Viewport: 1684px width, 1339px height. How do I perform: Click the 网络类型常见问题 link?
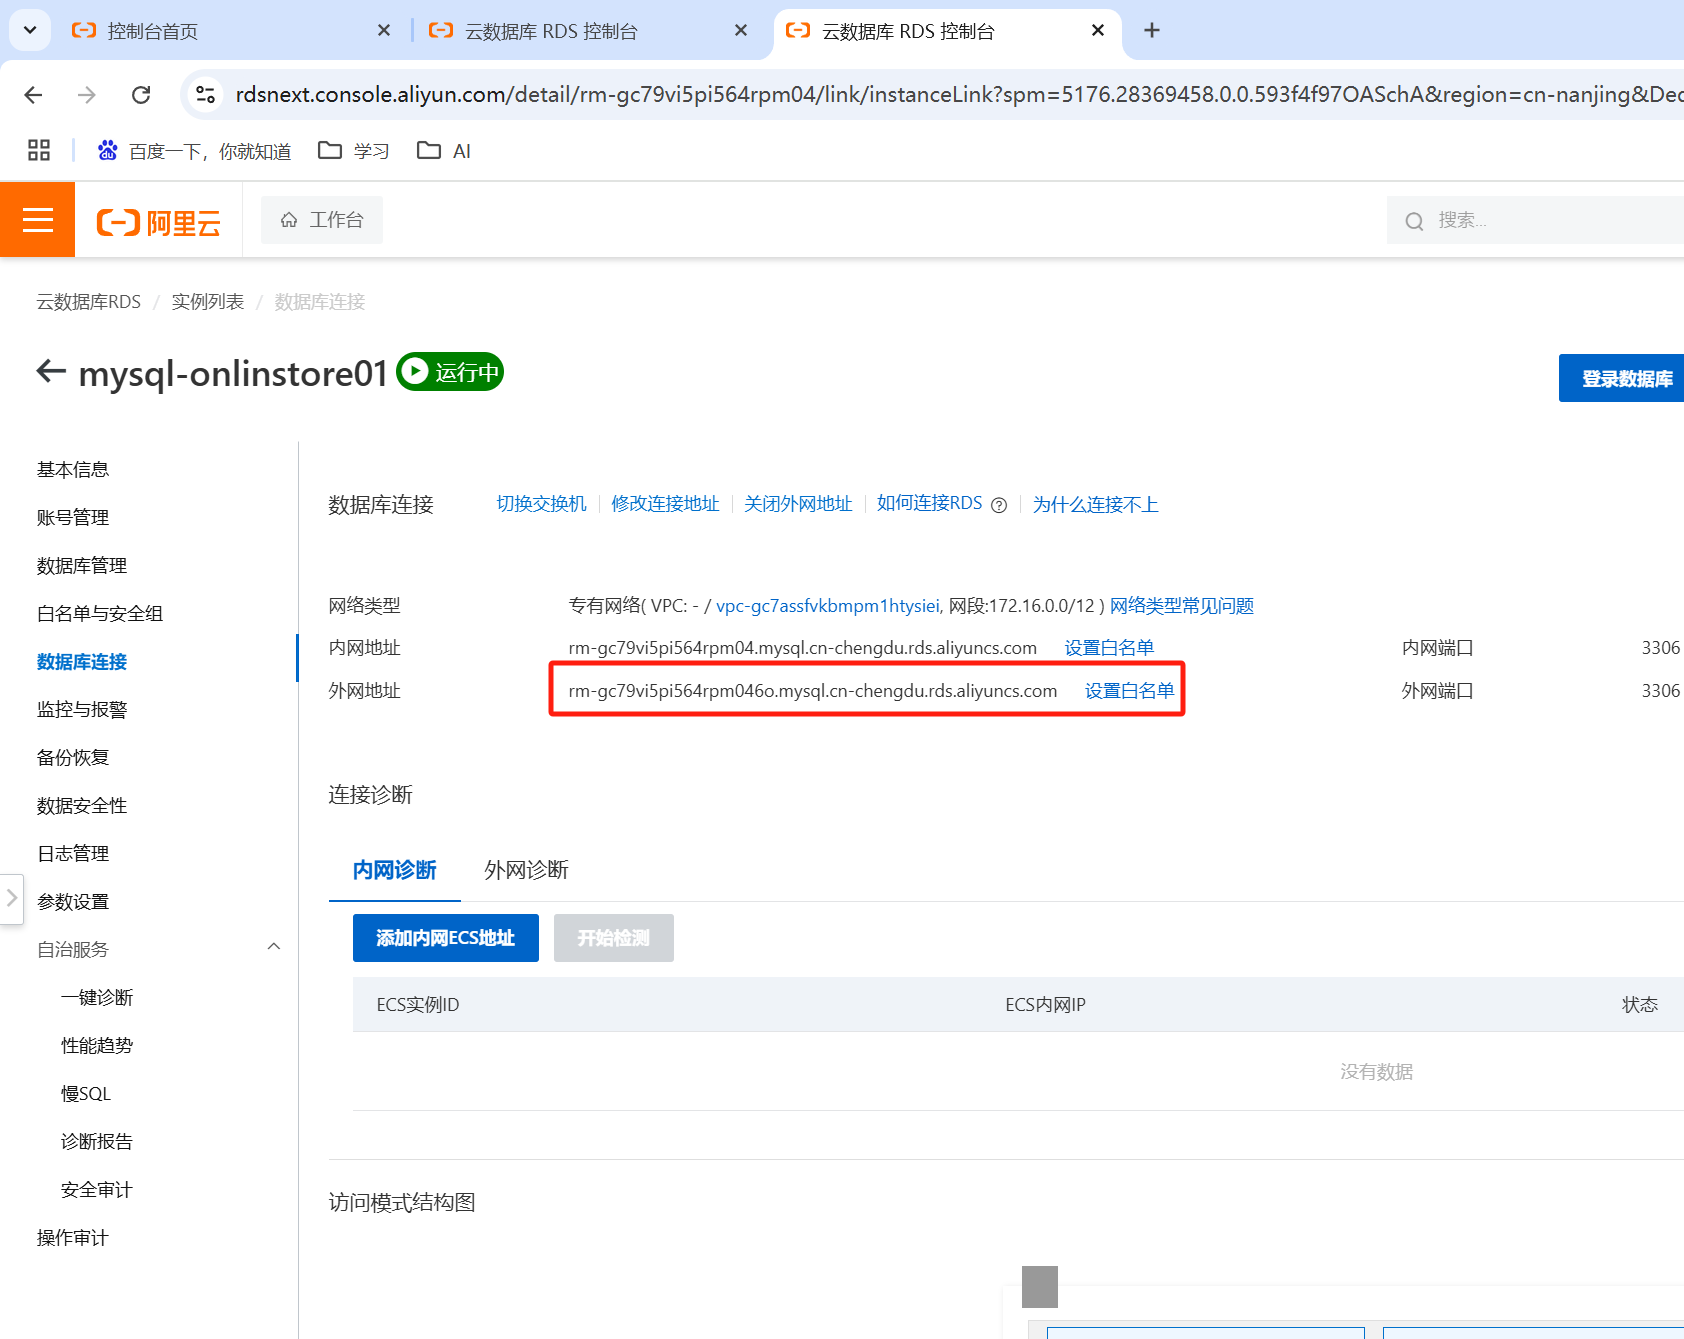[x=1182, y=606]
